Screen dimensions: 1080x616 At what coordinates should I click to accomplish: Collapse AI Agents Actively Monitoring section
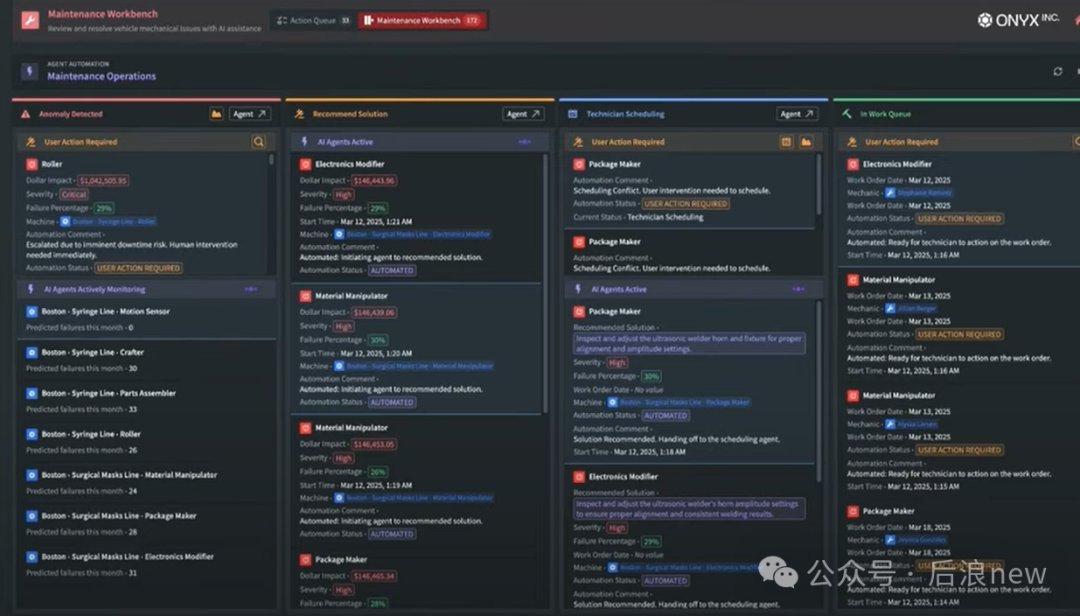click(x=251, y=289)
